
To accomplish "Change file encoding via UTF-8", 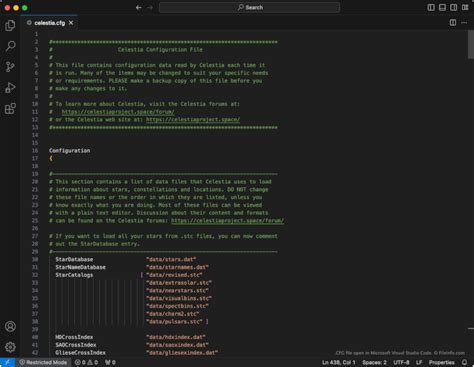I will click(x=401, y=362).
